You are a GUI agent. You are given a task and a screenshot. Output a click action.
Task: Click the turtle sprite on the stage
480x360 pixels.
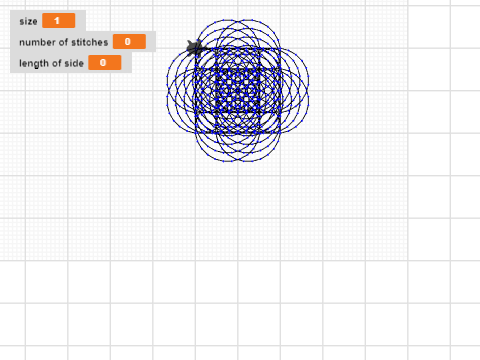coord(194,47)
